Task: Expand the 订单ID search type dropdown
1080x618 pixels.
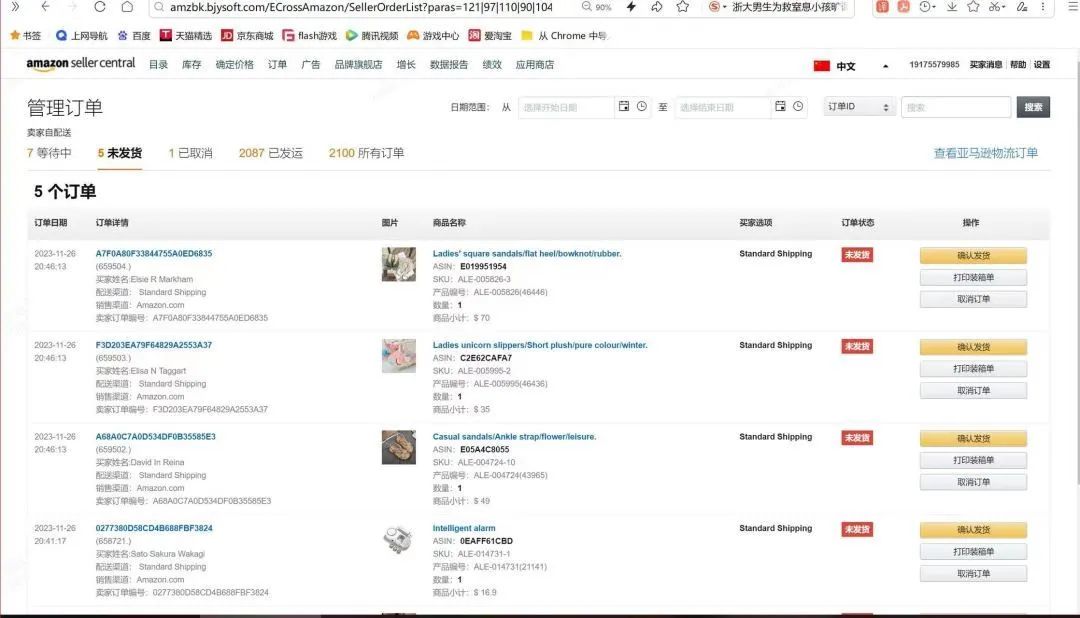Action: 858,107
